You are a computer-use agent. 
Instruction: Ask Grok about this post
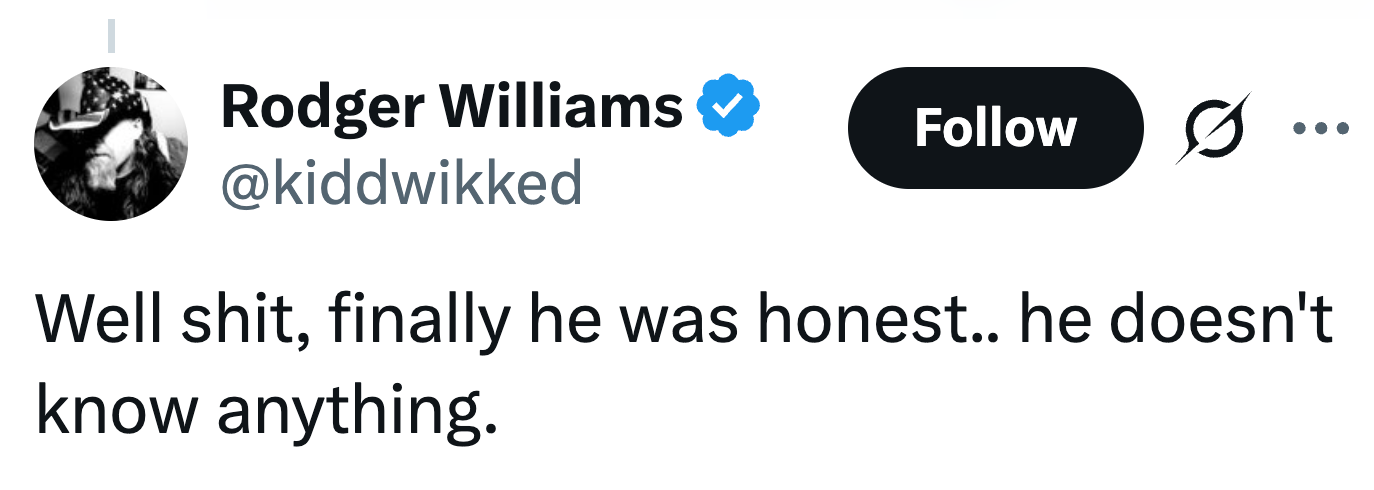(1212, 127)
